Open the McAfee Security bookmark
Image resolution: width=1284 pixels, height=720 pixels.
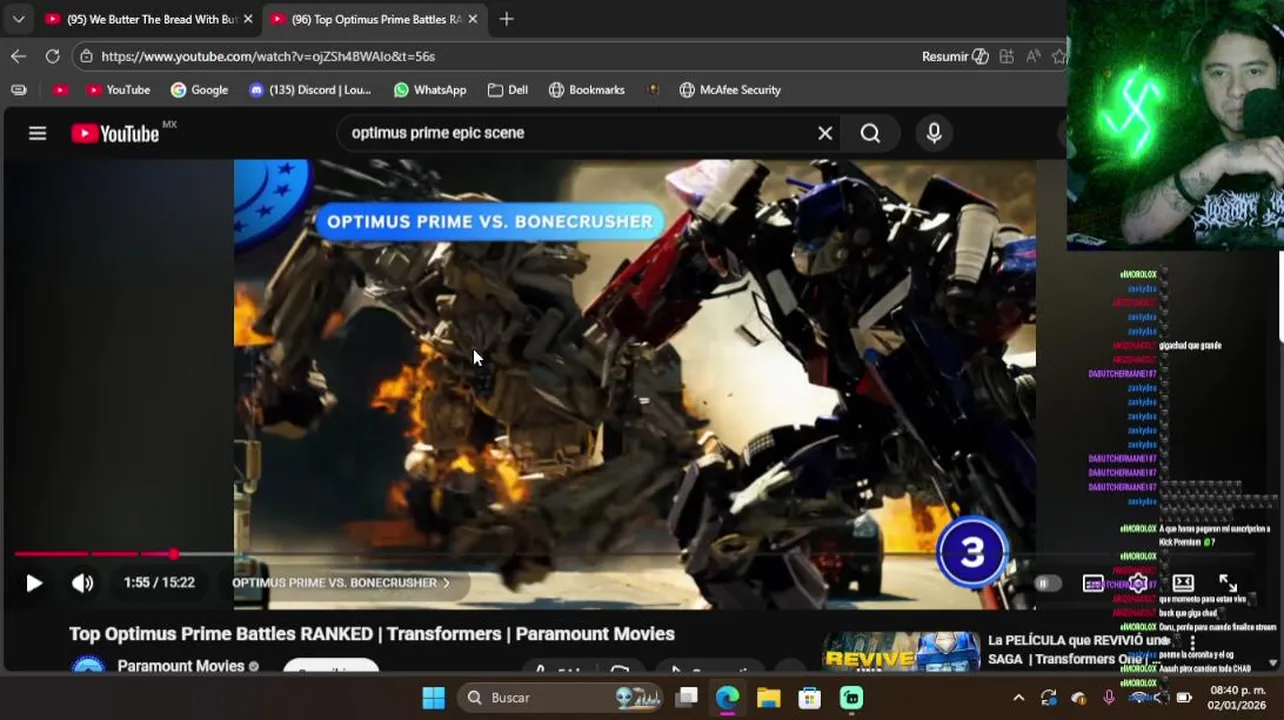pyautogui.click(x=730, y=90)
